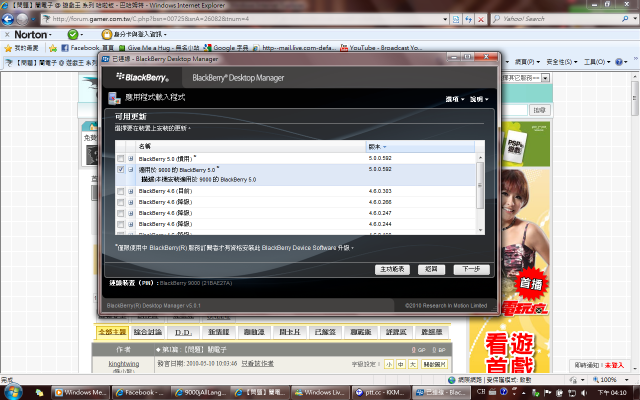Viewport: 640px width, 400px height.
Task: Open the Facebook bookmark in favorites bar
Action: [87, 48]
